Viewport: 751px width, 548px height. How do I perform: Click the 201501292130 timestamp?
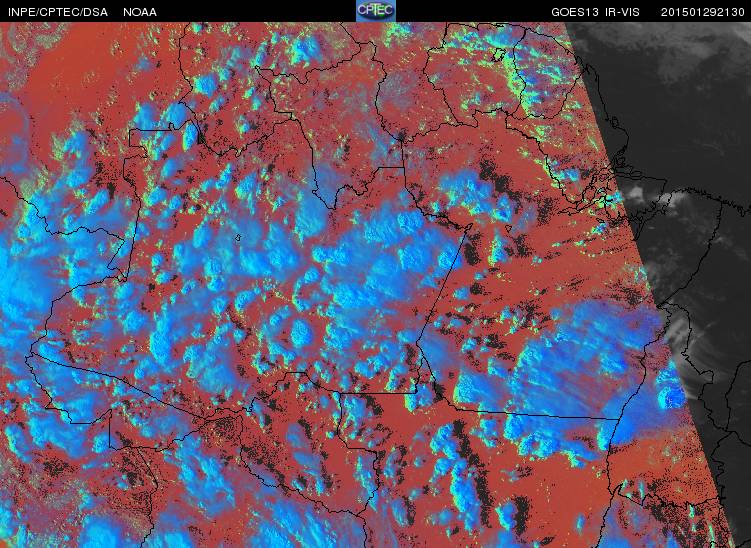[x=703, y=12]
